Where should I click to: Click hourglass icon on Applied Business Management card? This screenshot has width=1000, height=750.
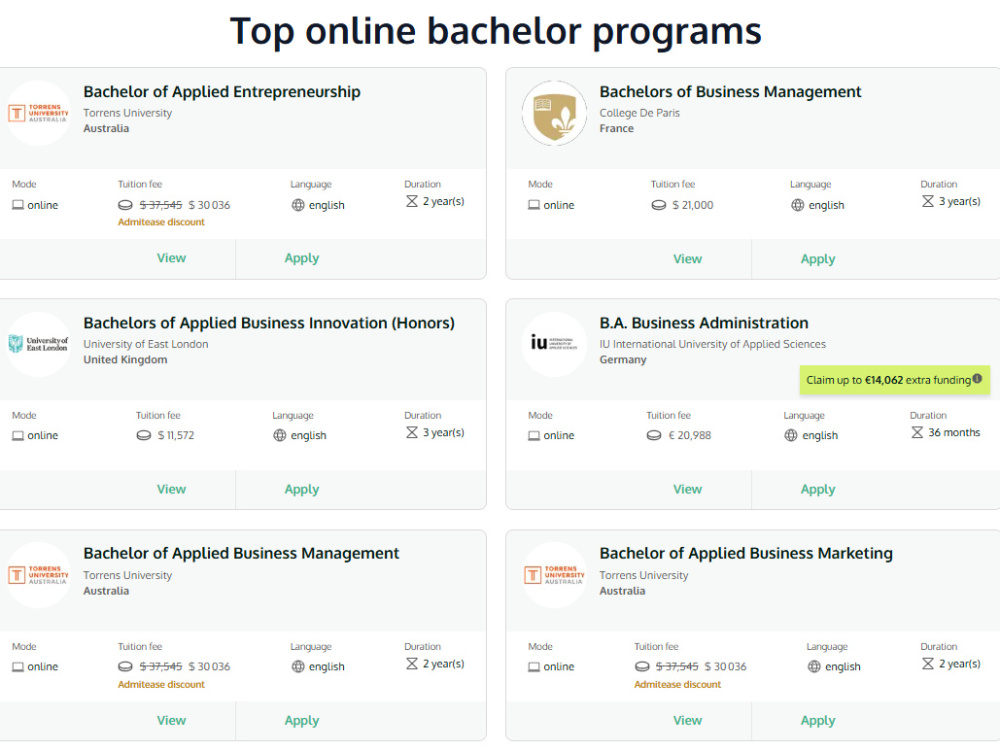pyautogui.click(x=412, y=664)
